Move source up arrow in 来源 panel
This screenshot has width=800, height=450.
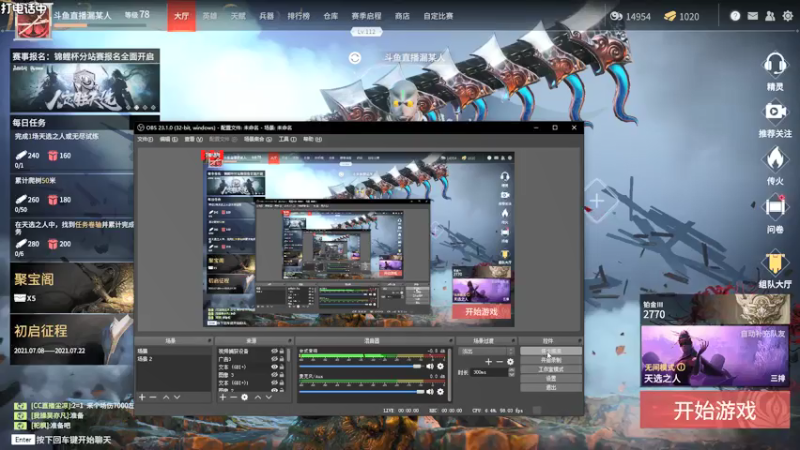click(258, 397)
